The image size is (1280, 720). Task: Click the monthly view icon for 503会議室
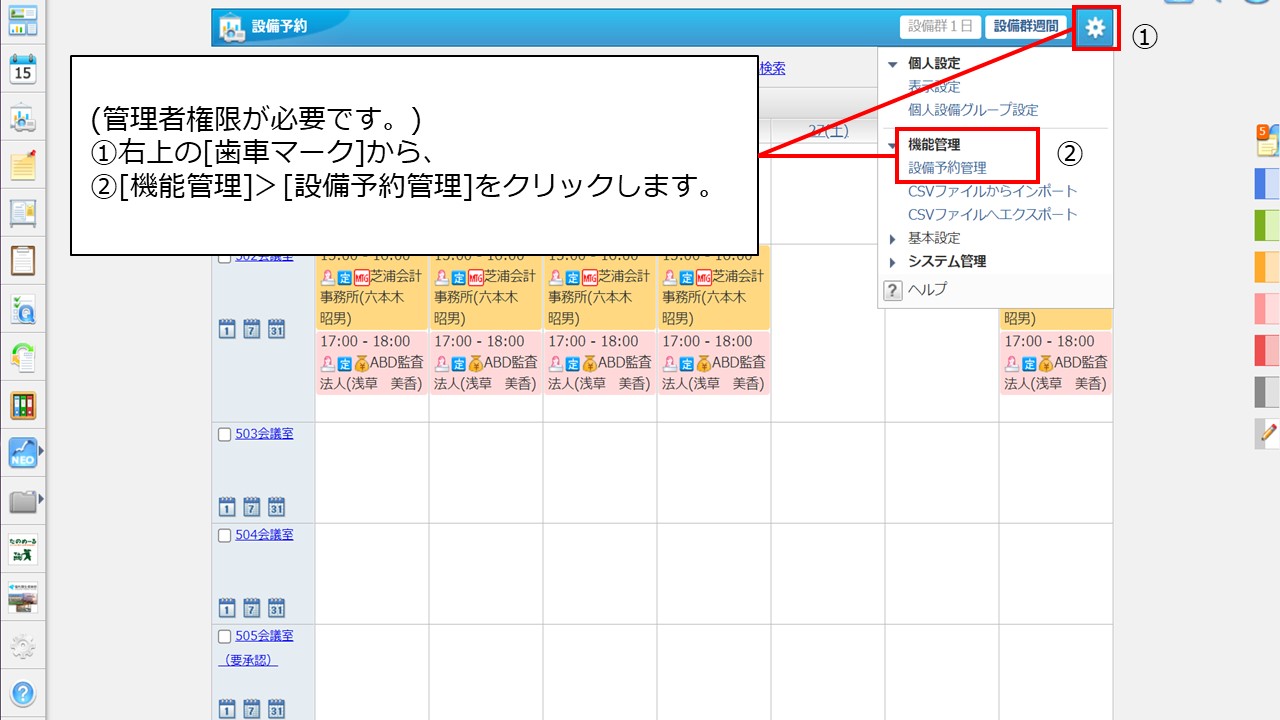pos(276,505)
